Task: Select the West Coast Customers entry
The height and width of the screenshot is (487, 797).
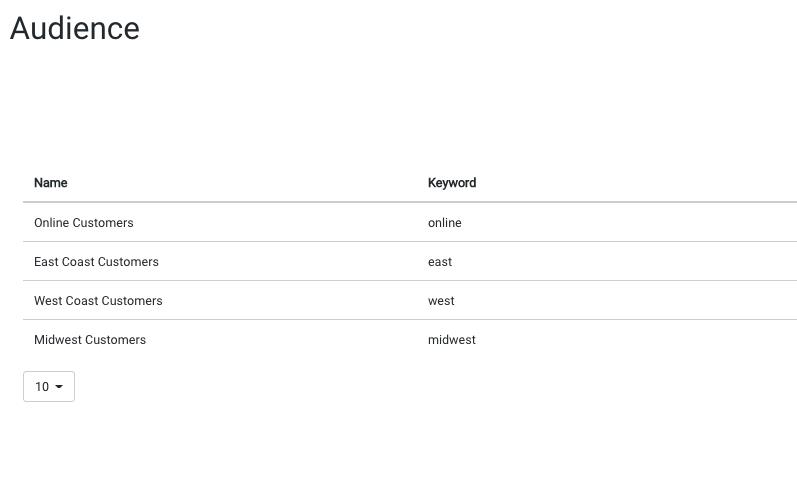Action: (98, 301)
